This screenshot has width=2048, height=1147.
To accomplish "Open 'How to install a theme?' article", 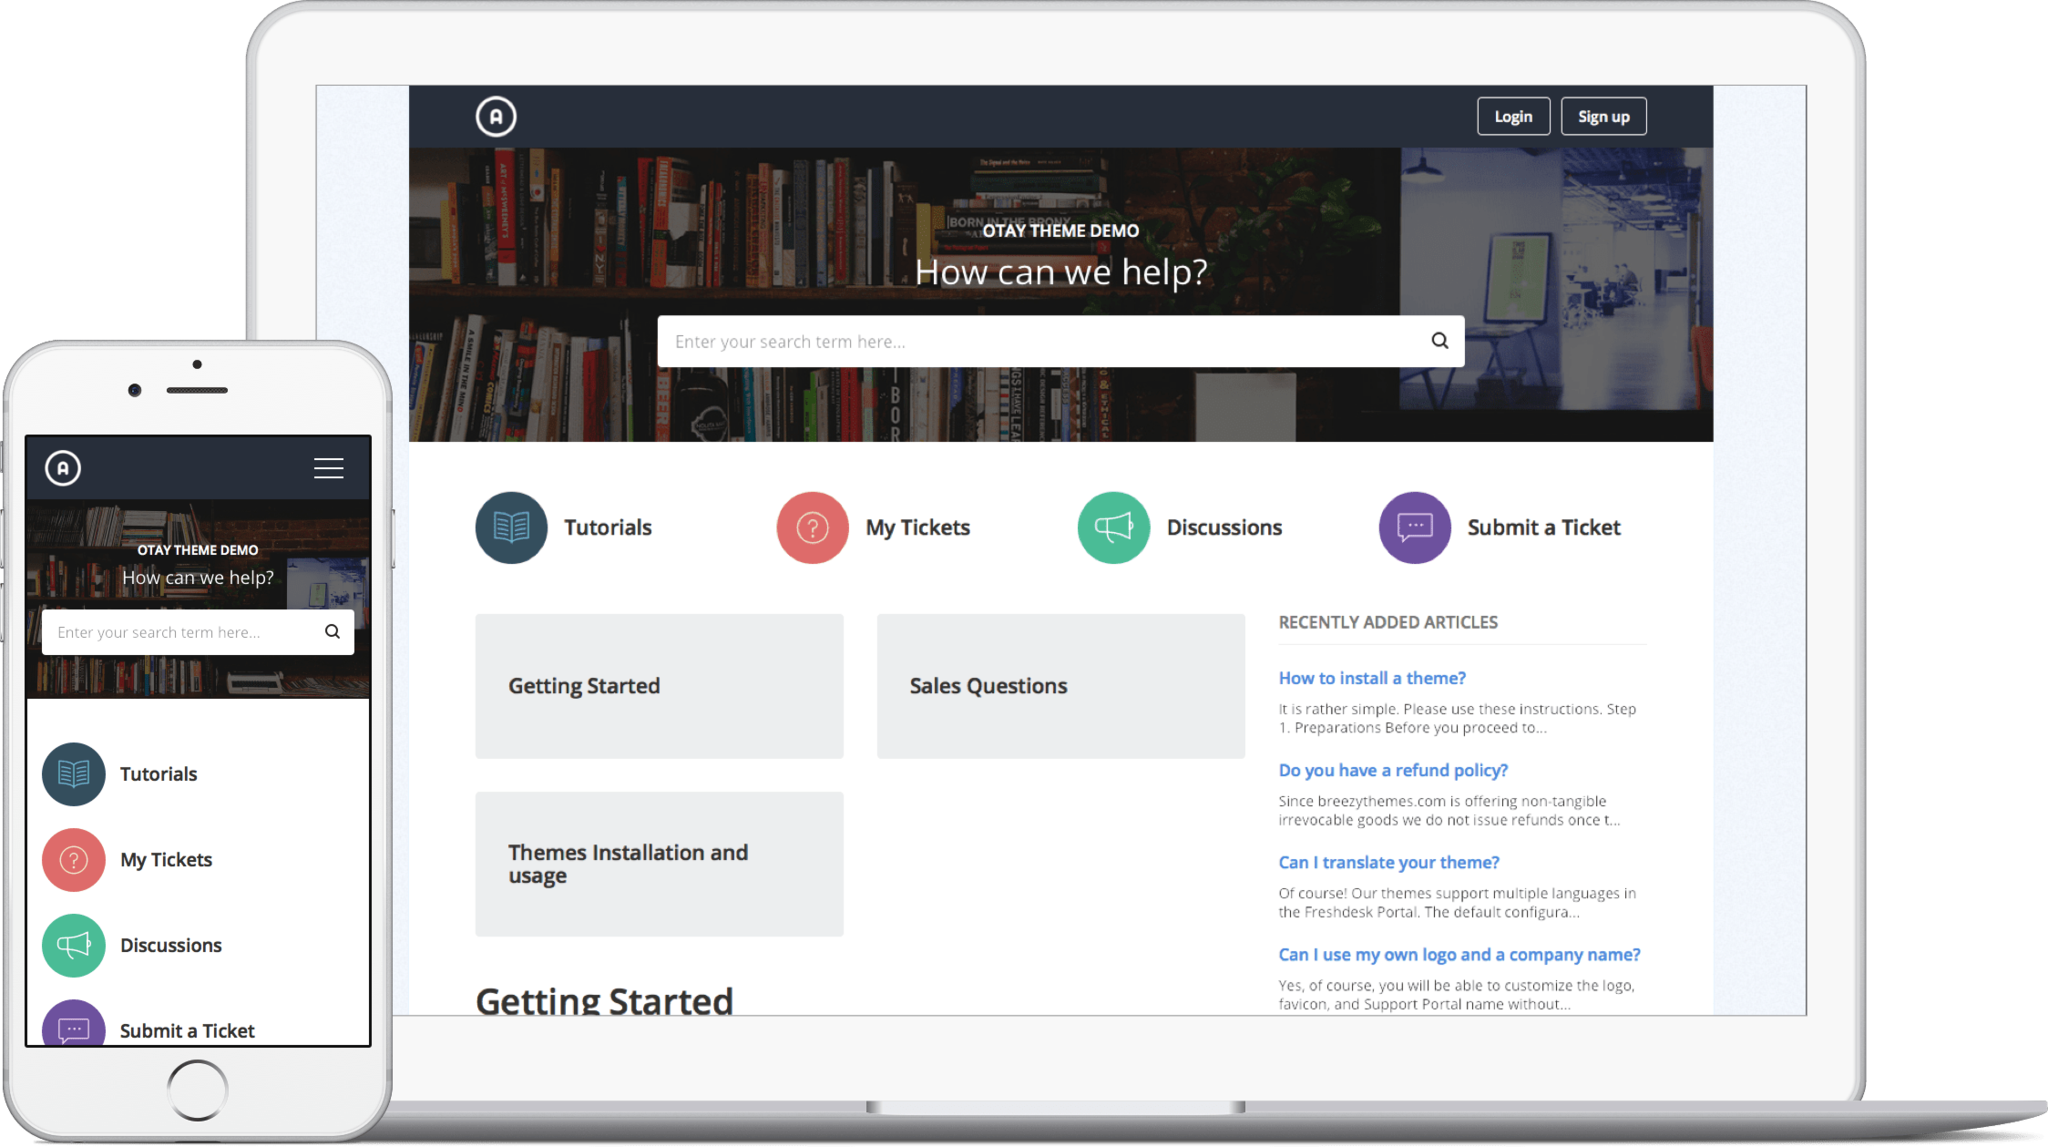I will pos(1372,678).
